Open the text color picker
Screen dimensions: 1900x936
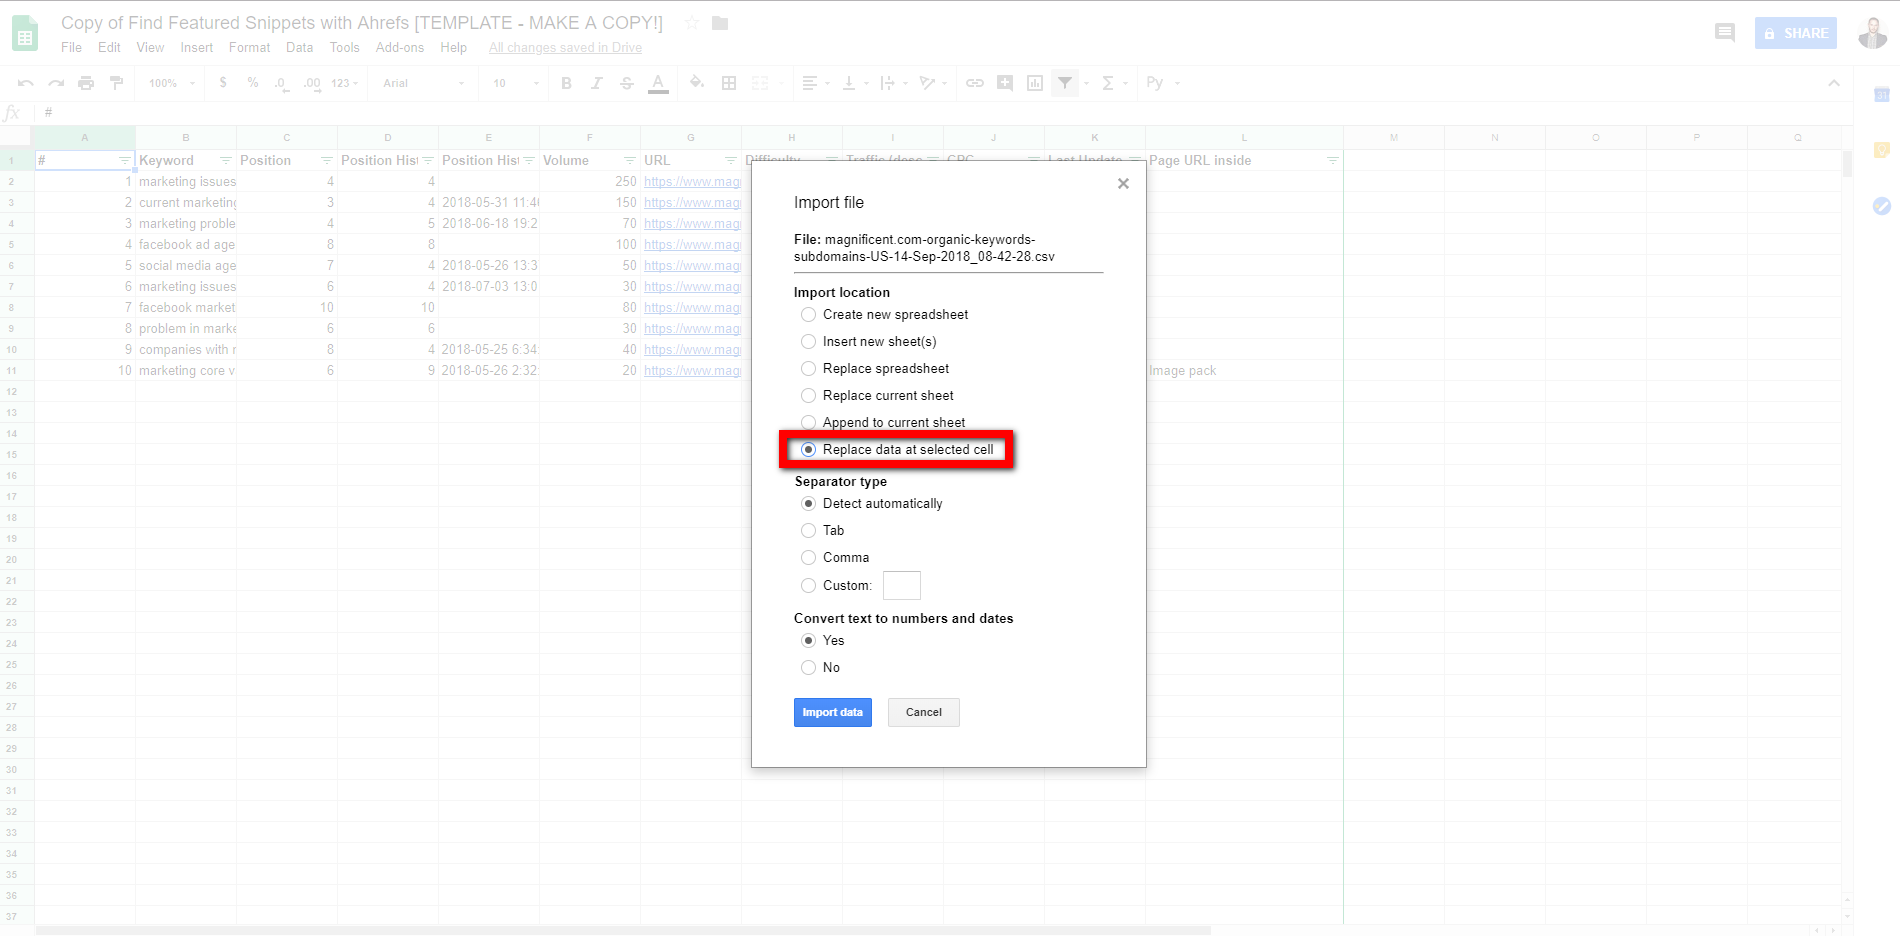coord(658,84)
